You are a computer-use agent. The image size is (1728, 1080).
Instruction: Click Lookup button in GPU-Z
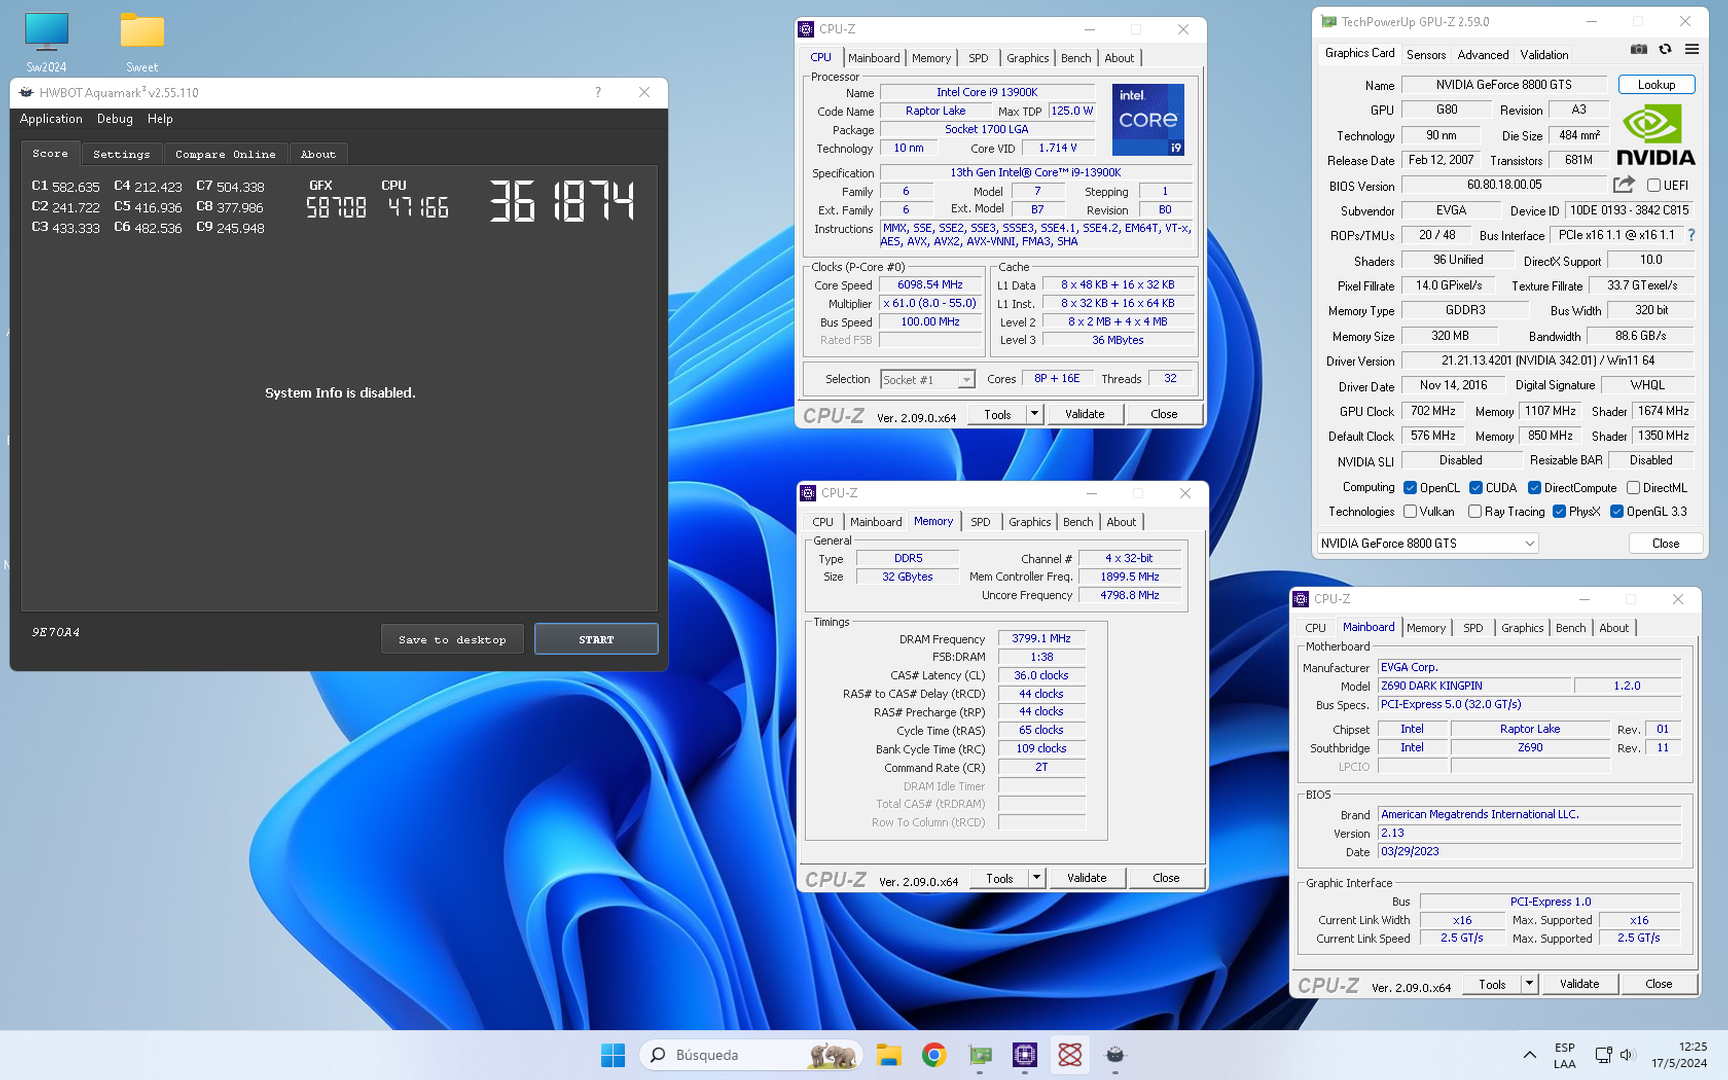1656,85
